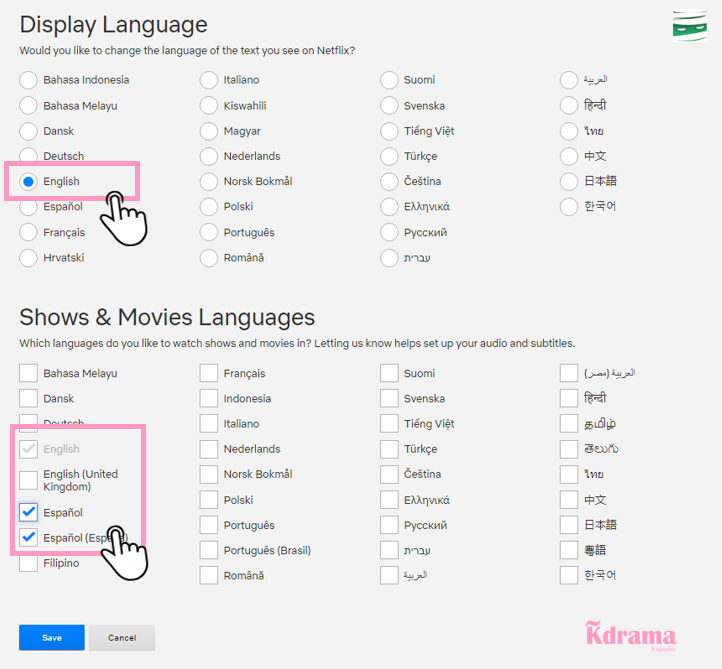Check Português (Brasil) language checkbox
The height and width of the screenshot is (669, 722).
[209, 550]
